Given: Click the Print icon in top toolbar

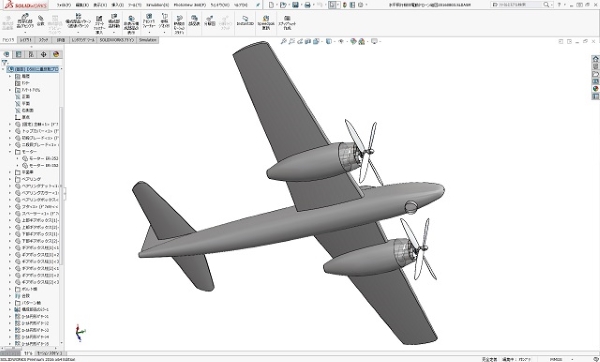Looking at the screenshot, I should click(307, 5).
